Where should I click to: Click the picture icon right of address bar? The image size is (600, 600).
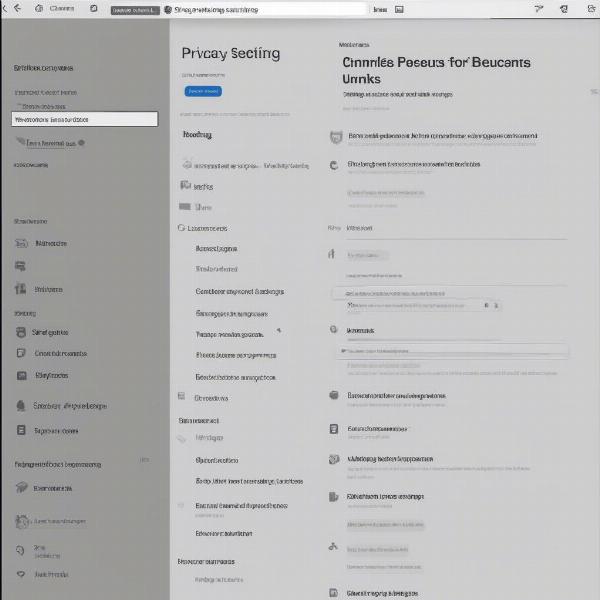(399, 10)
